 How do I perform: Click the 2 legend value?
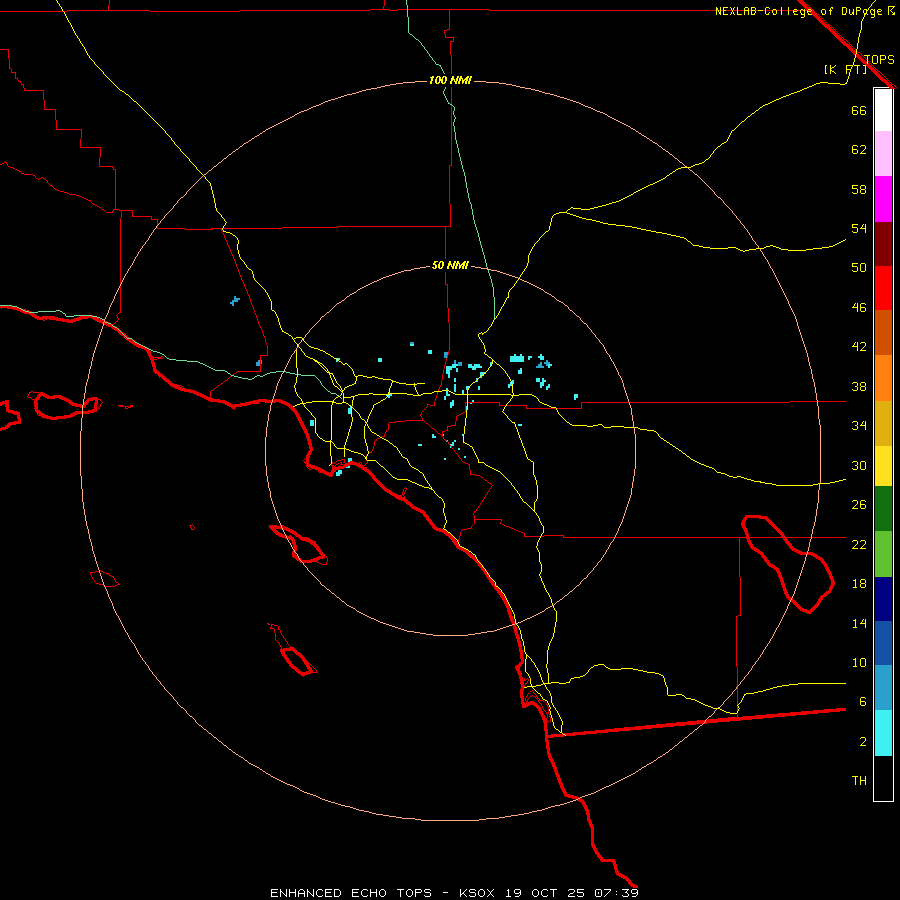pyautogui.click(x=863, y=742)
